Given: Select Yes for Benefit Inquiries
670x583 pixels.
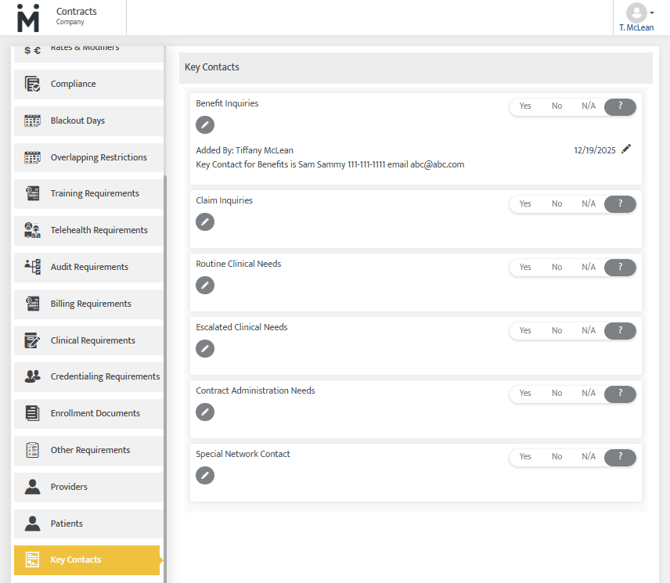Looking at the screenshot, I should point(525,107).
